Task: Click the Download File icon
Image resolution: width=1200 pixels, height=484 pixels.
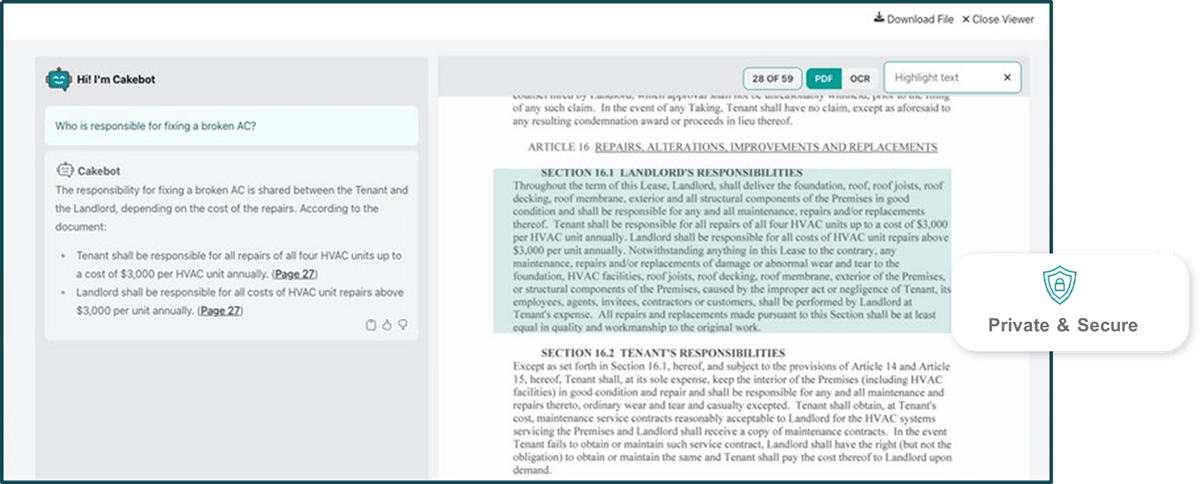Action: 879,18
